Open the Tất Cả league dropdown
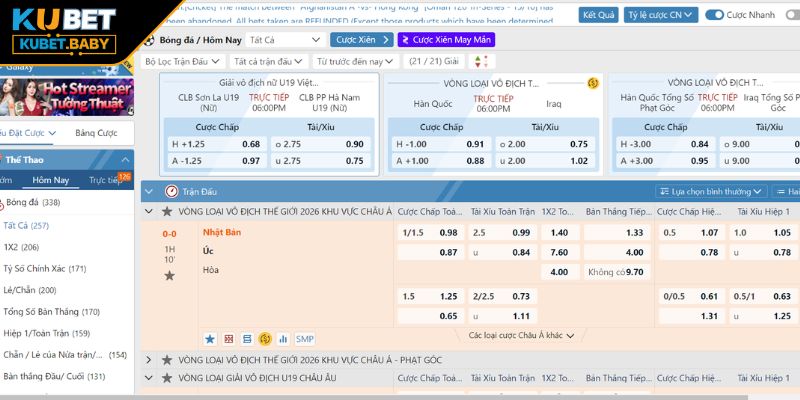 (x=285, y=40)
